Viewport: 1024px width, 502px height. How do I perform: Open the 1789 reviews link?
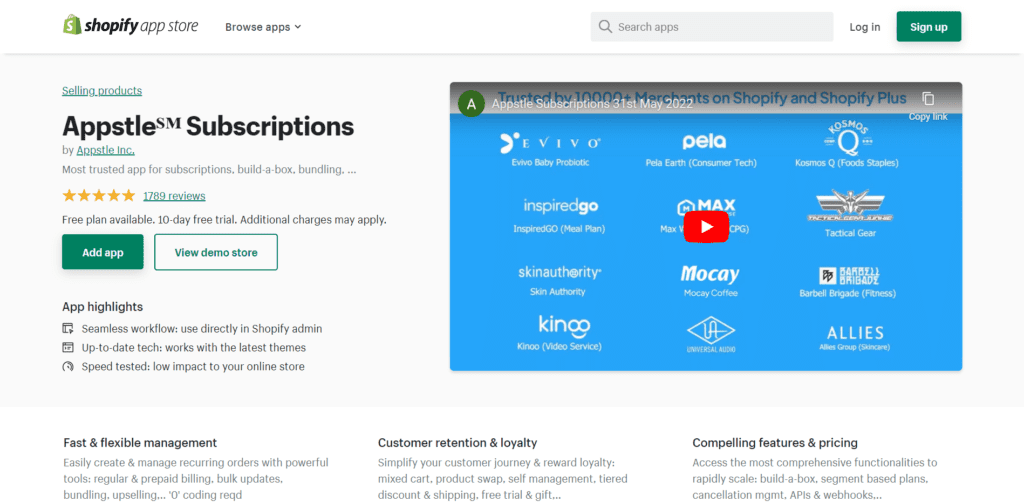(x=174, y=196)
